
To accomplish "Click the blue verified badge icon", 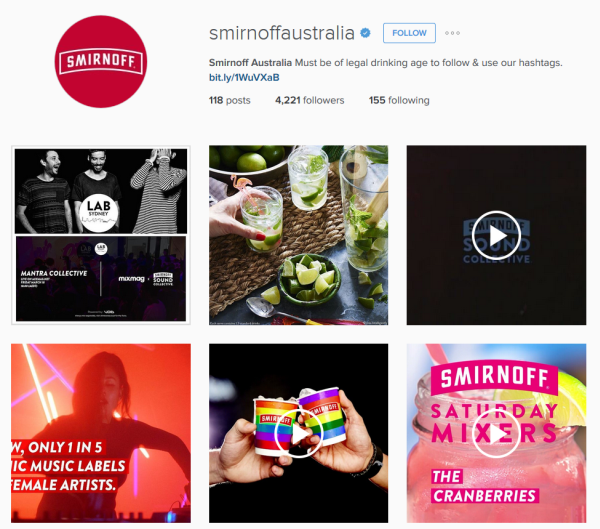I will (x=365, y=33).
